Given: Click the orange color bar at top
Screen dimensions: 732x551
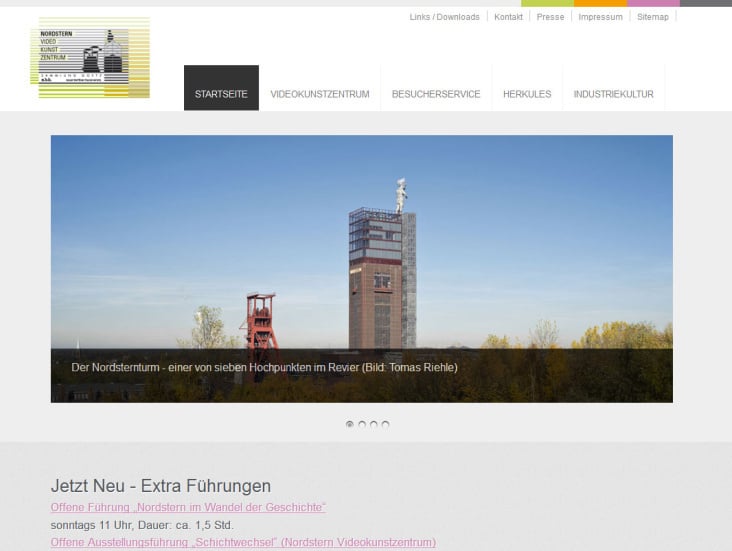Looking at the screenshot, I should pos(600,3).
